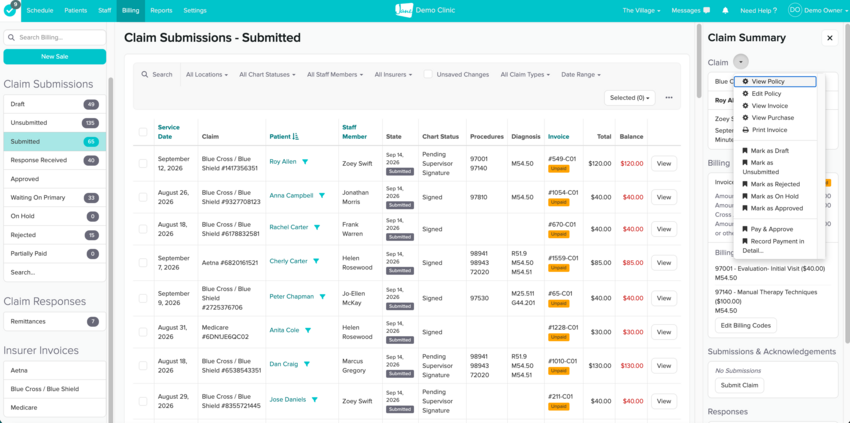Screen dimensions: 850x423
Task: Open the All Staff Members dropdown
Action: pyautogui.click(x=334, y=74)
